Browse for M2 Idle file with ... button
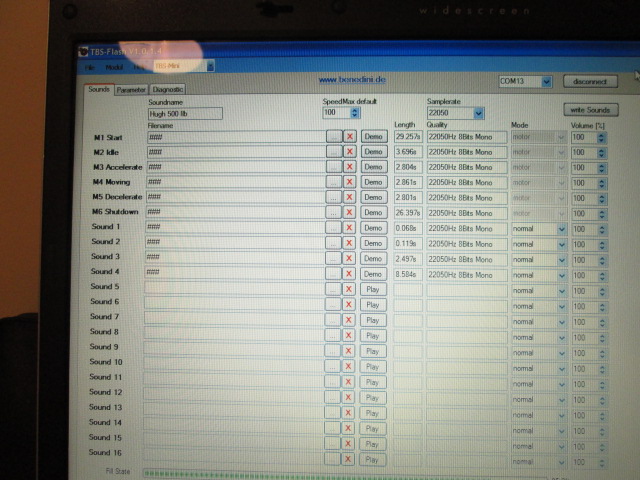Viewport: 640px width, 480px height. click(334, 151)
